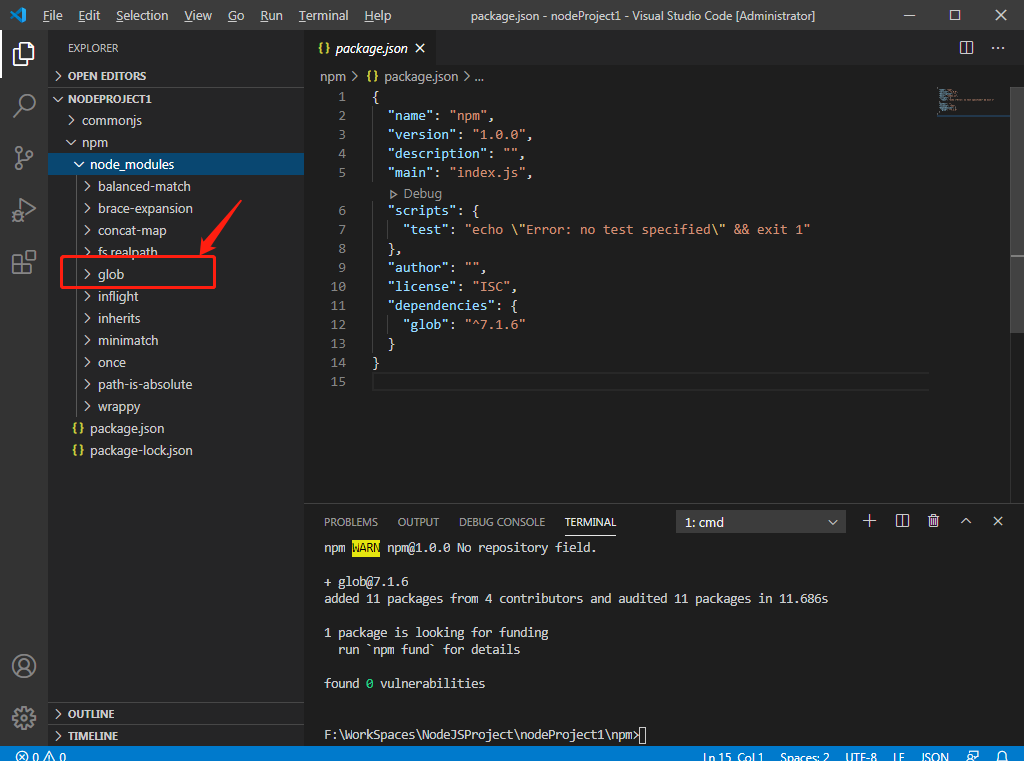Open the View menu
1024x761 pixels.
point(198,15)
